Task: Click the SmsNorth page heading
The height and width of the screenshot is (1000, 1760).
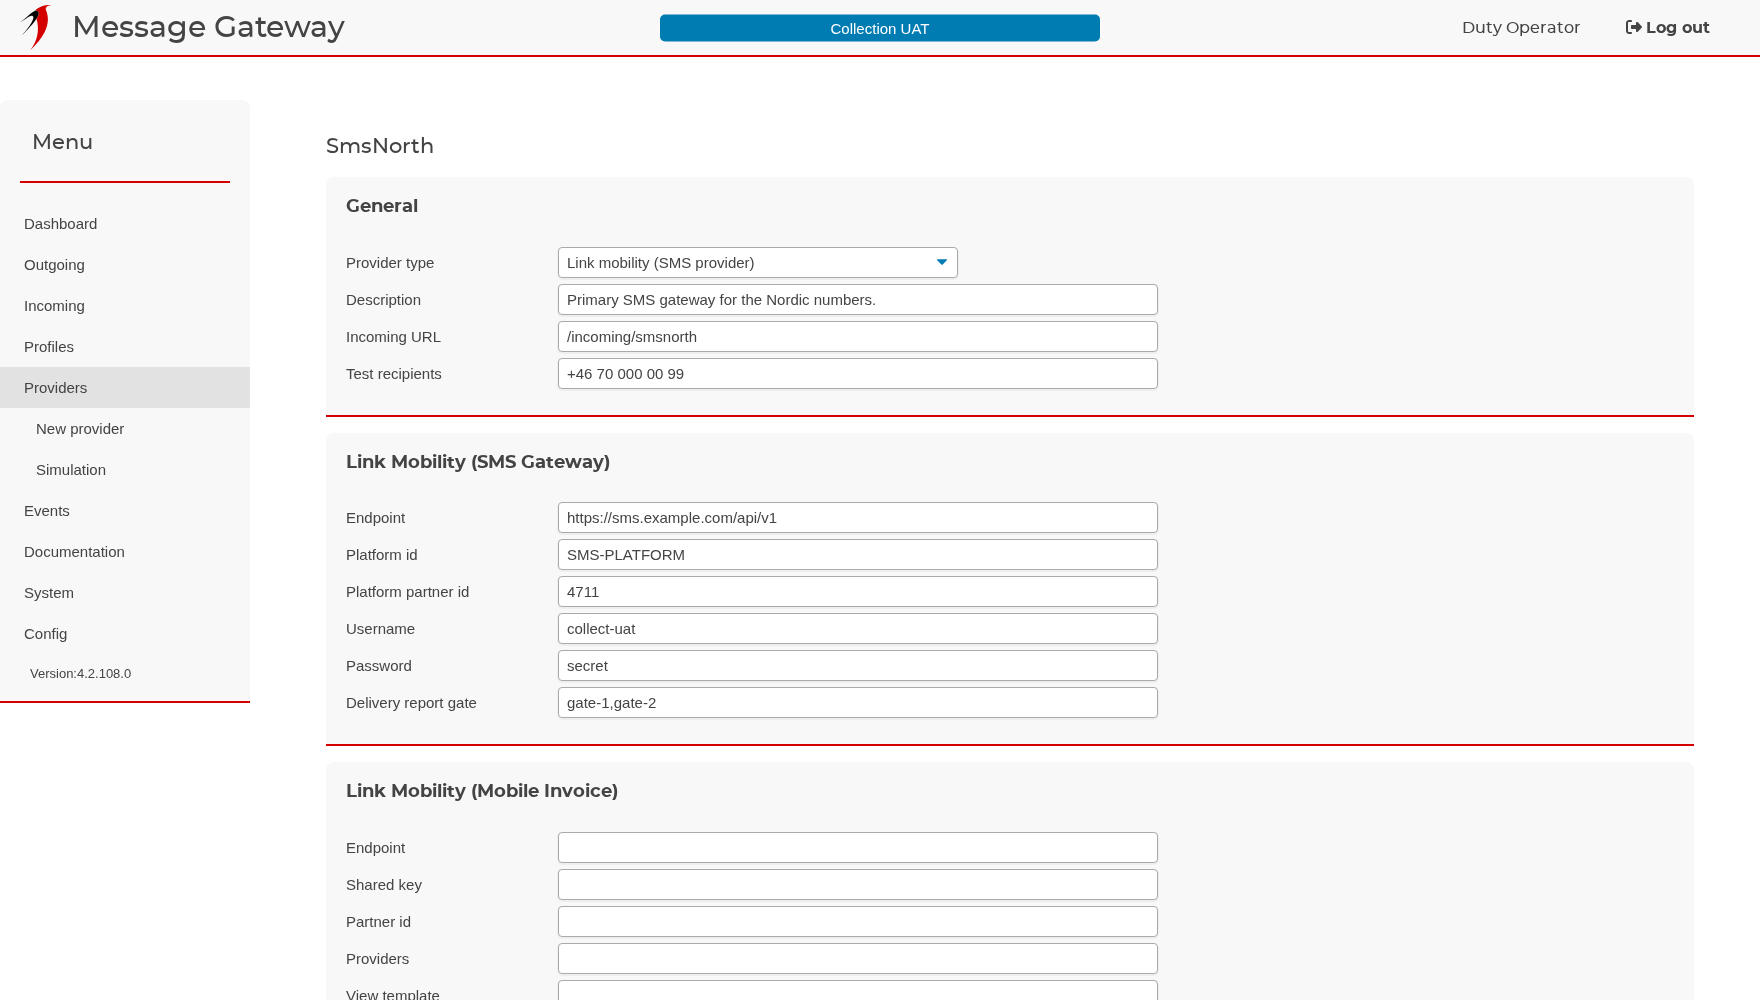Action: point(380,146)
